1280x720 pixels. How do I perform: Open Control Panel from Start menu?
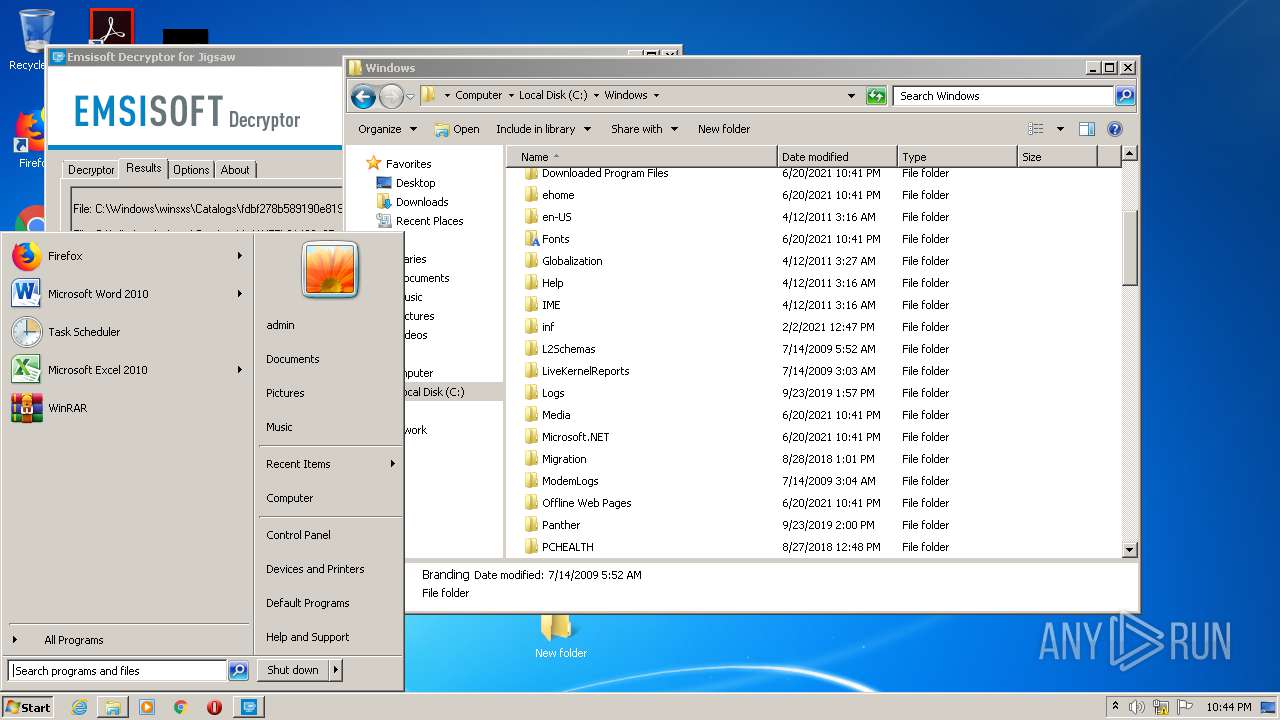coord(298,535)
